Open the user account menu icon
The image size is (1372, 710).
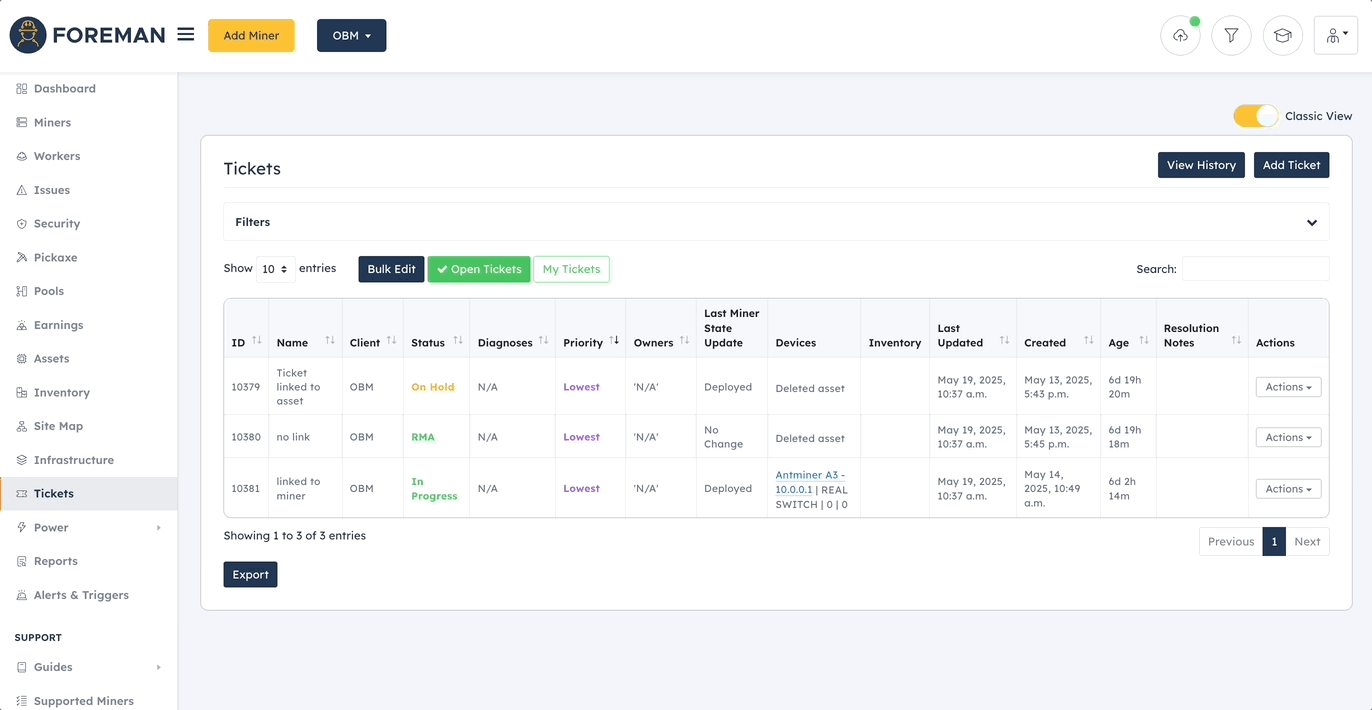[x=1336, y=36]
